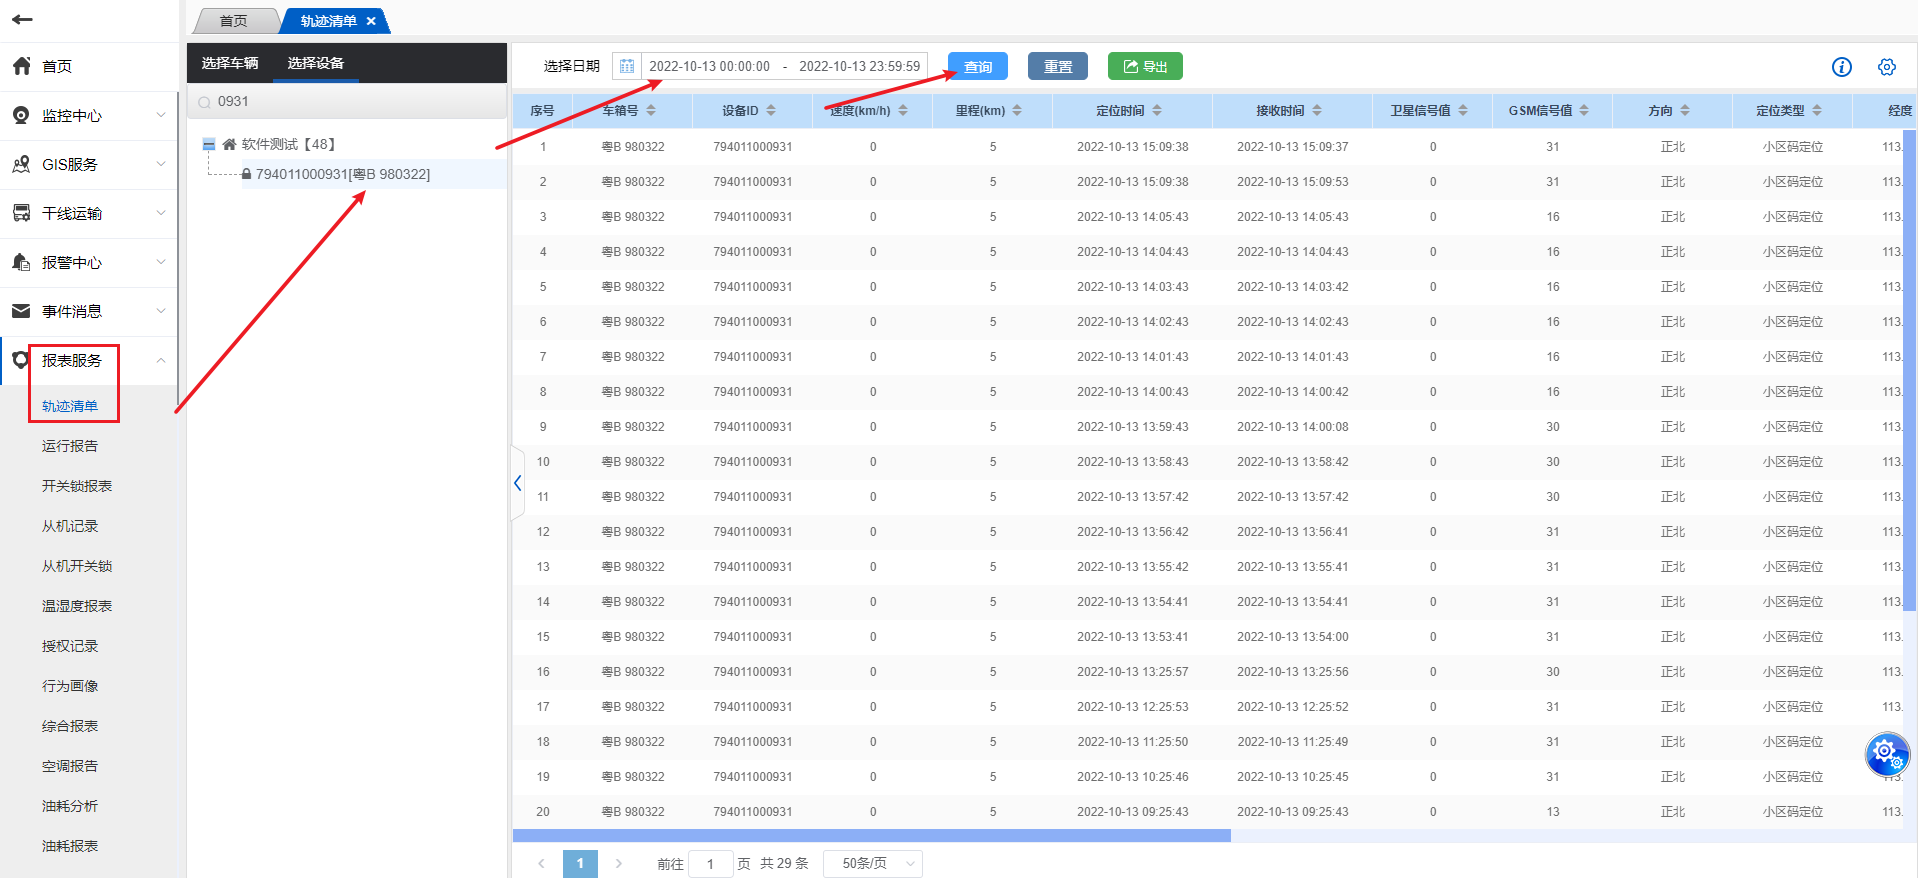
Task: Click the back arrow icon at top left
Action: 22,19
